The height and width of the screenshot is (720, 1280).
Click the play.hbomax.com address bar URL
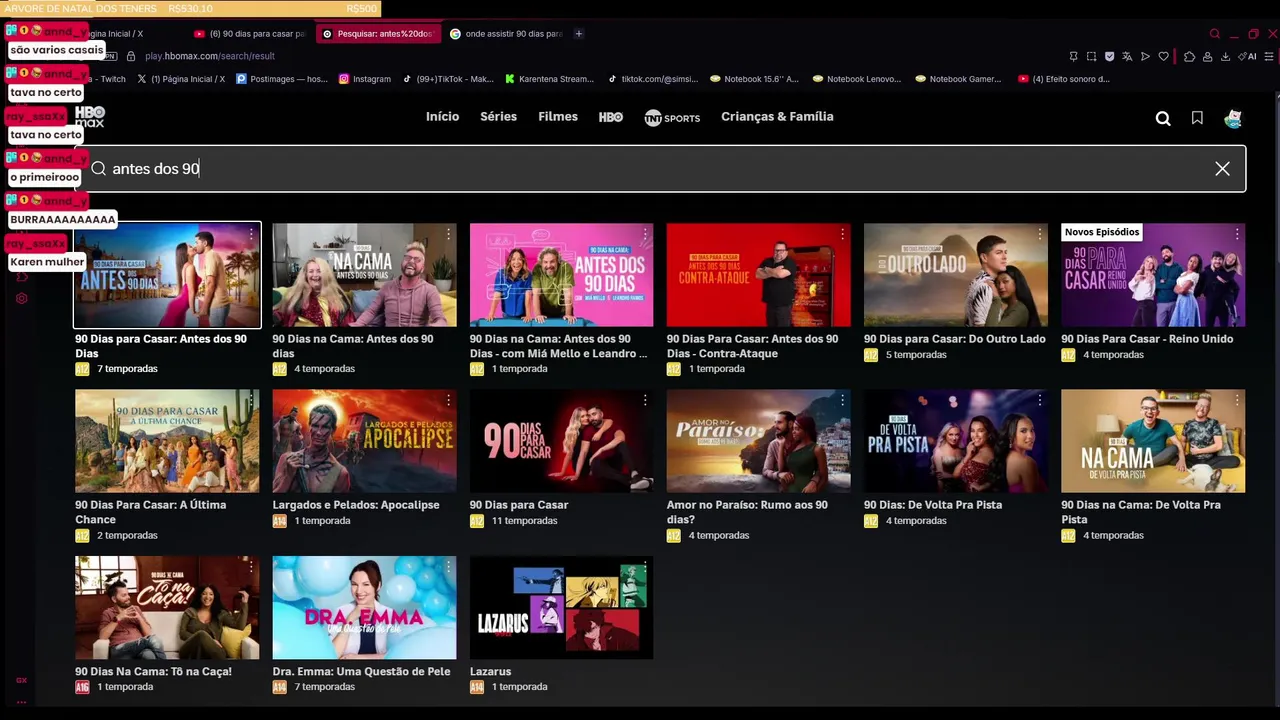click(x=209, y=56)
